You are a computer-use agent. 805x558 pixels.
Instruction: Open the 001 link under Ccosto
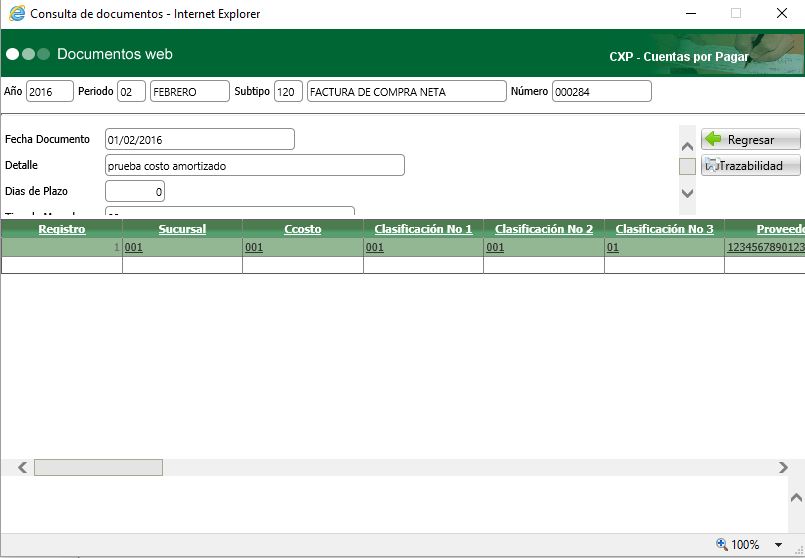tap(254, 247)
